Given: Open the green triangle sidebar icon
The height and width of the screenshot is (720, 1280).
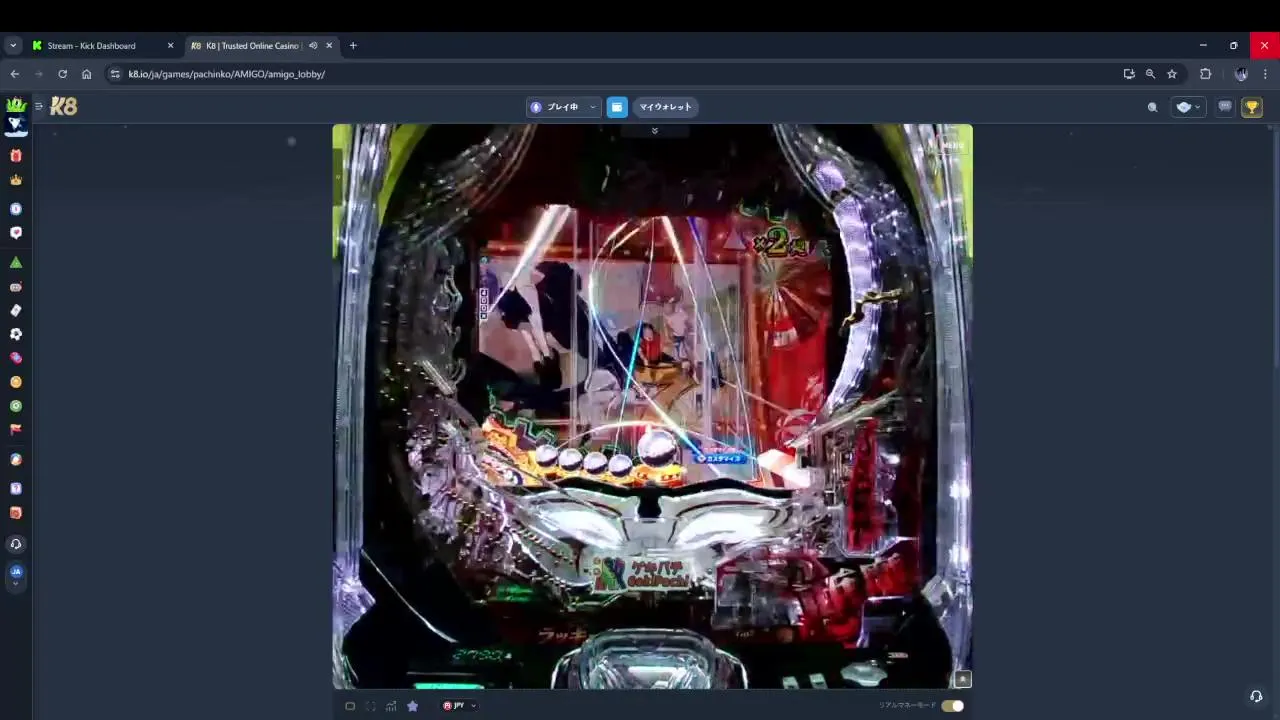Looking at the screenshot, I should tap(15, 262).
